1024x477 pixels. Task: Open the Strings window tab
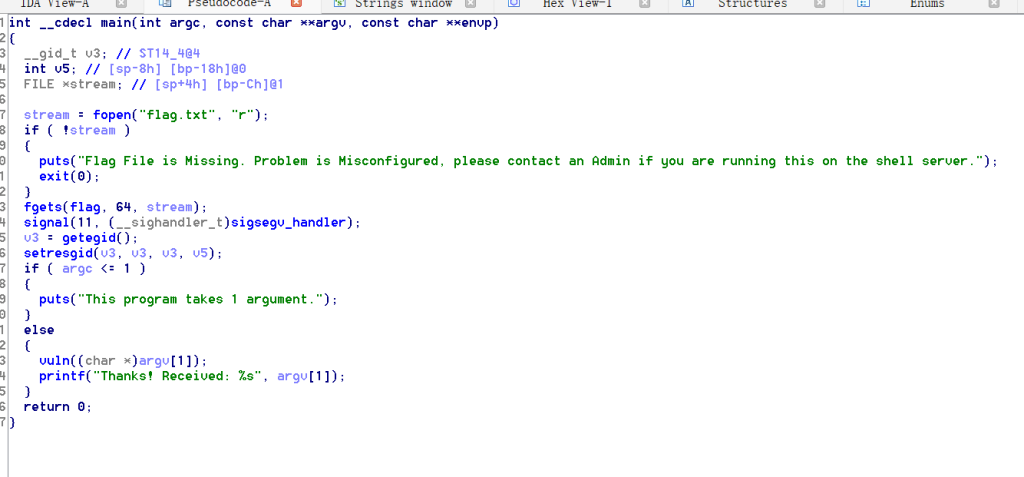(404, 4)
